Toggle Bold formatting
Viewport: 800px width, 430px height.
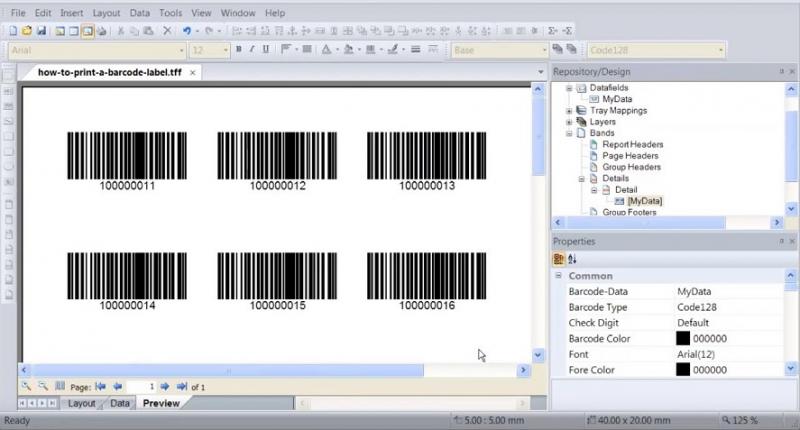[238, 49]
